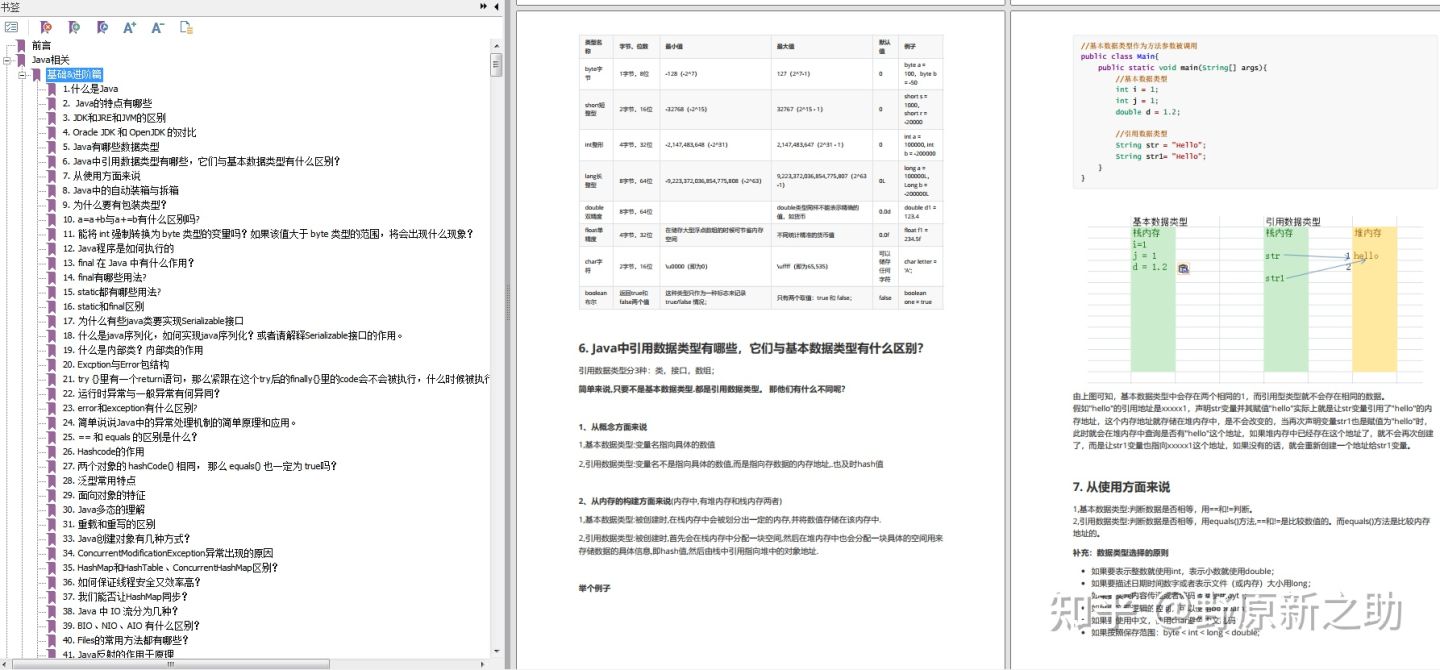
Task: Open bookmark 5. Java有哪些数据类型
Action: [x=111, y=147]
